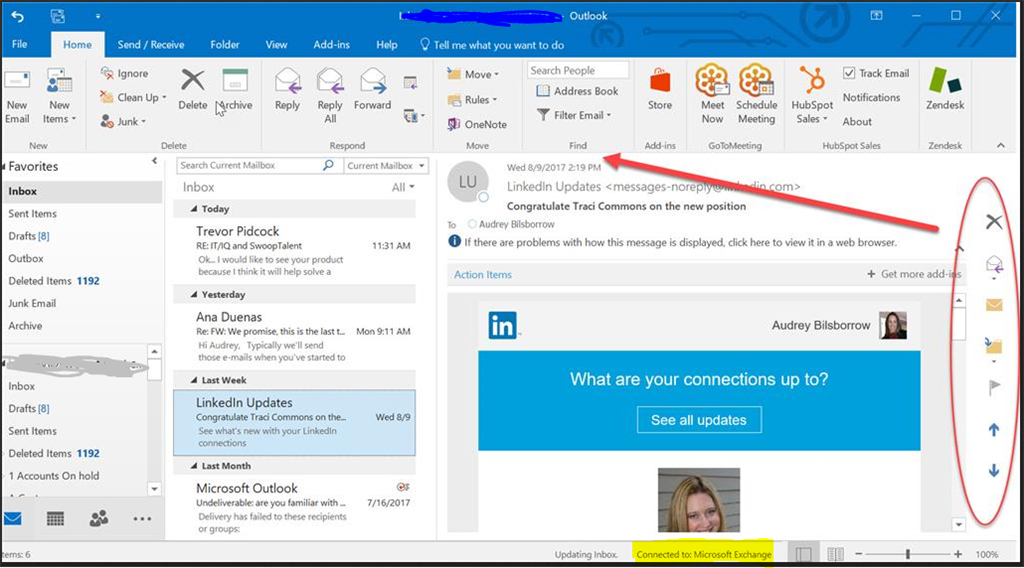The image size is (1024, 568).
Task: Open the File tab
Action: pyautogui.click(x=20, y=44)
